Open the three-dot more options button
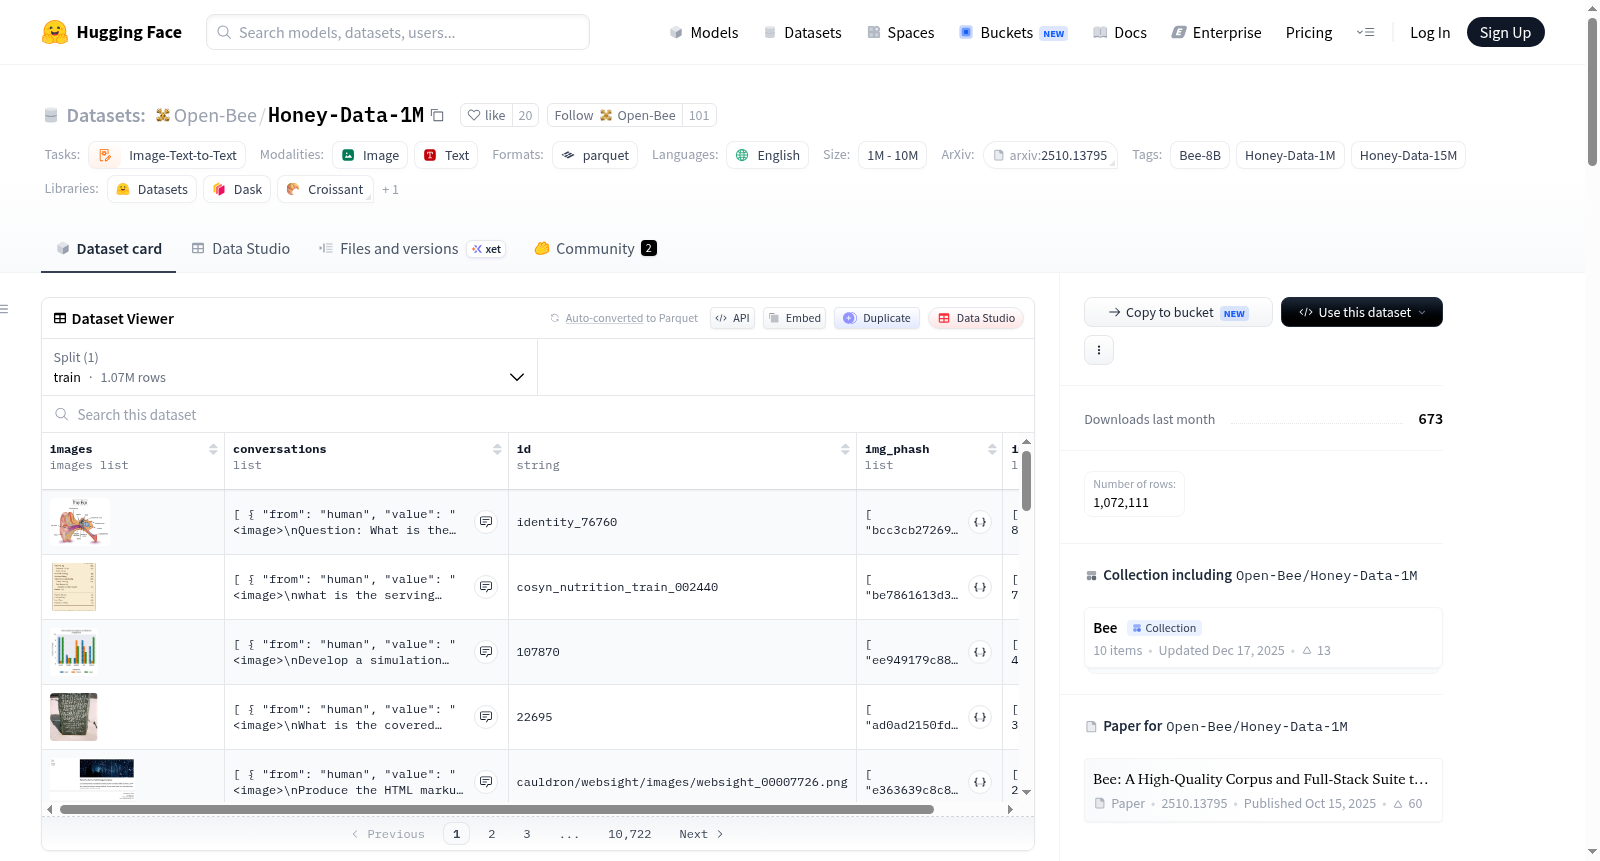1600x861 pixels. point(1099,350)
